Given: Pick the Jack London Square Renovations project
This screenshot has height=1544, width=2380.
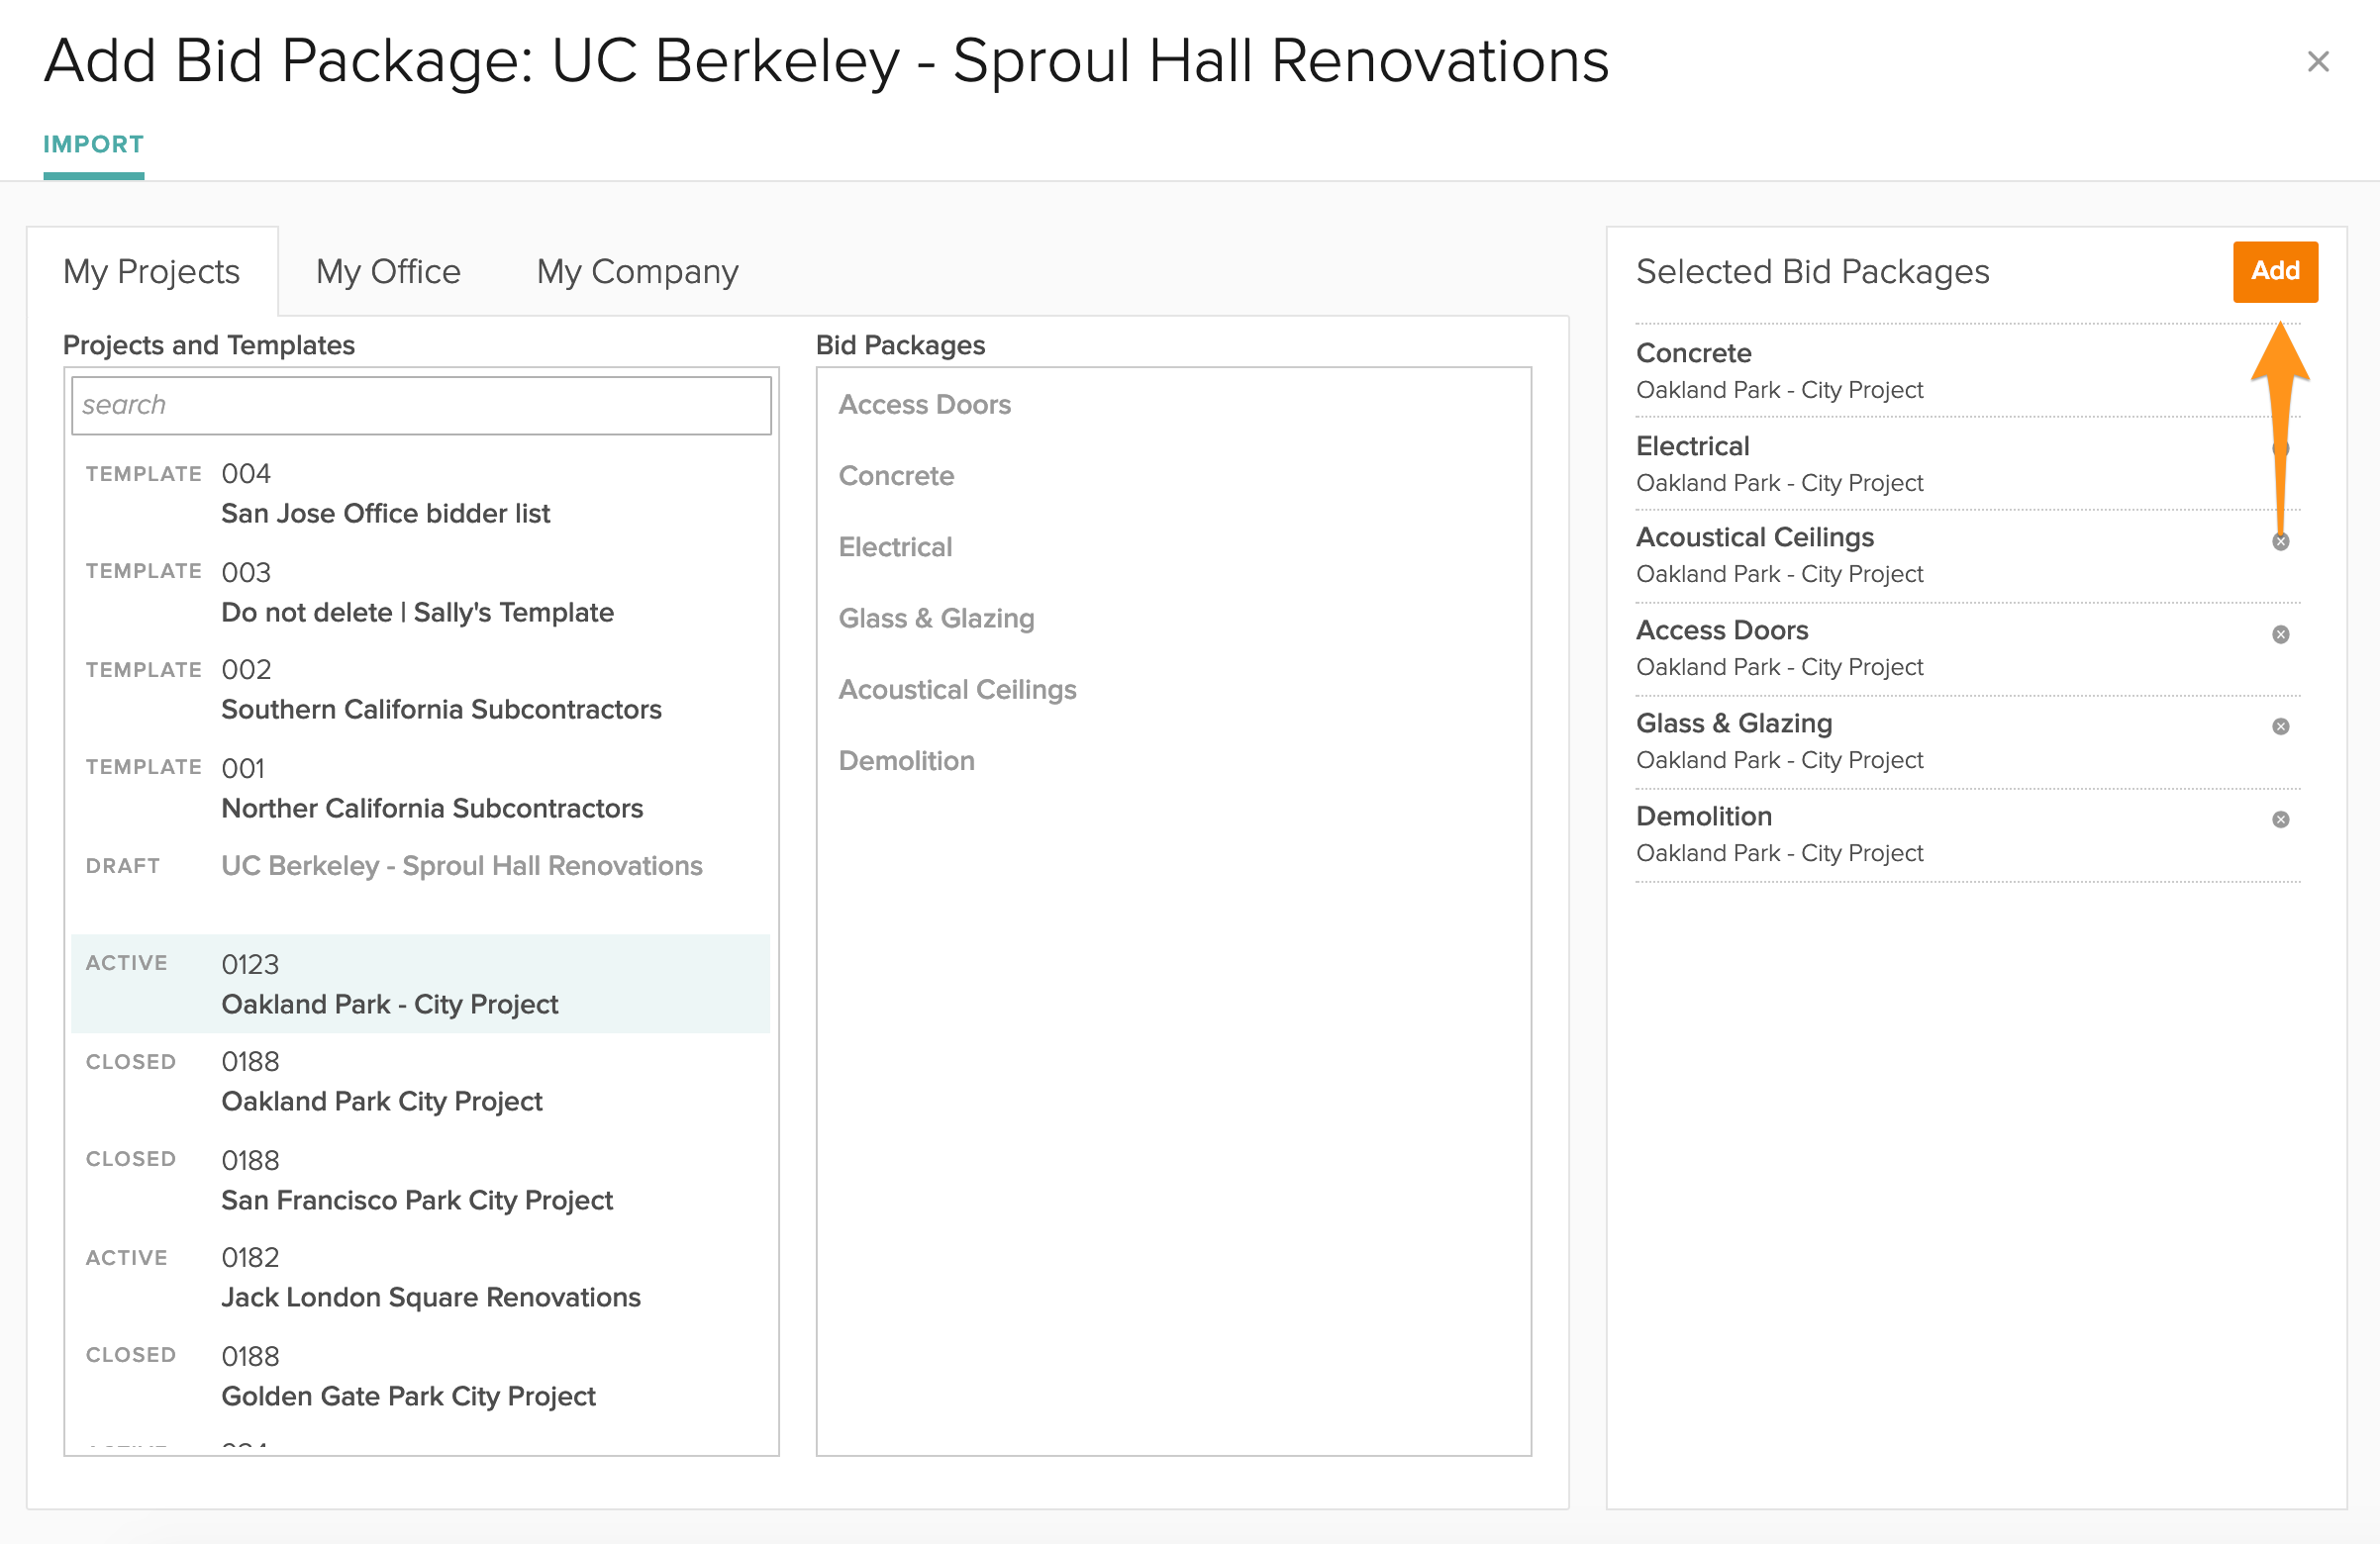Looking at the screenshot, I should pyautogui.click(x=430, y=1297).
